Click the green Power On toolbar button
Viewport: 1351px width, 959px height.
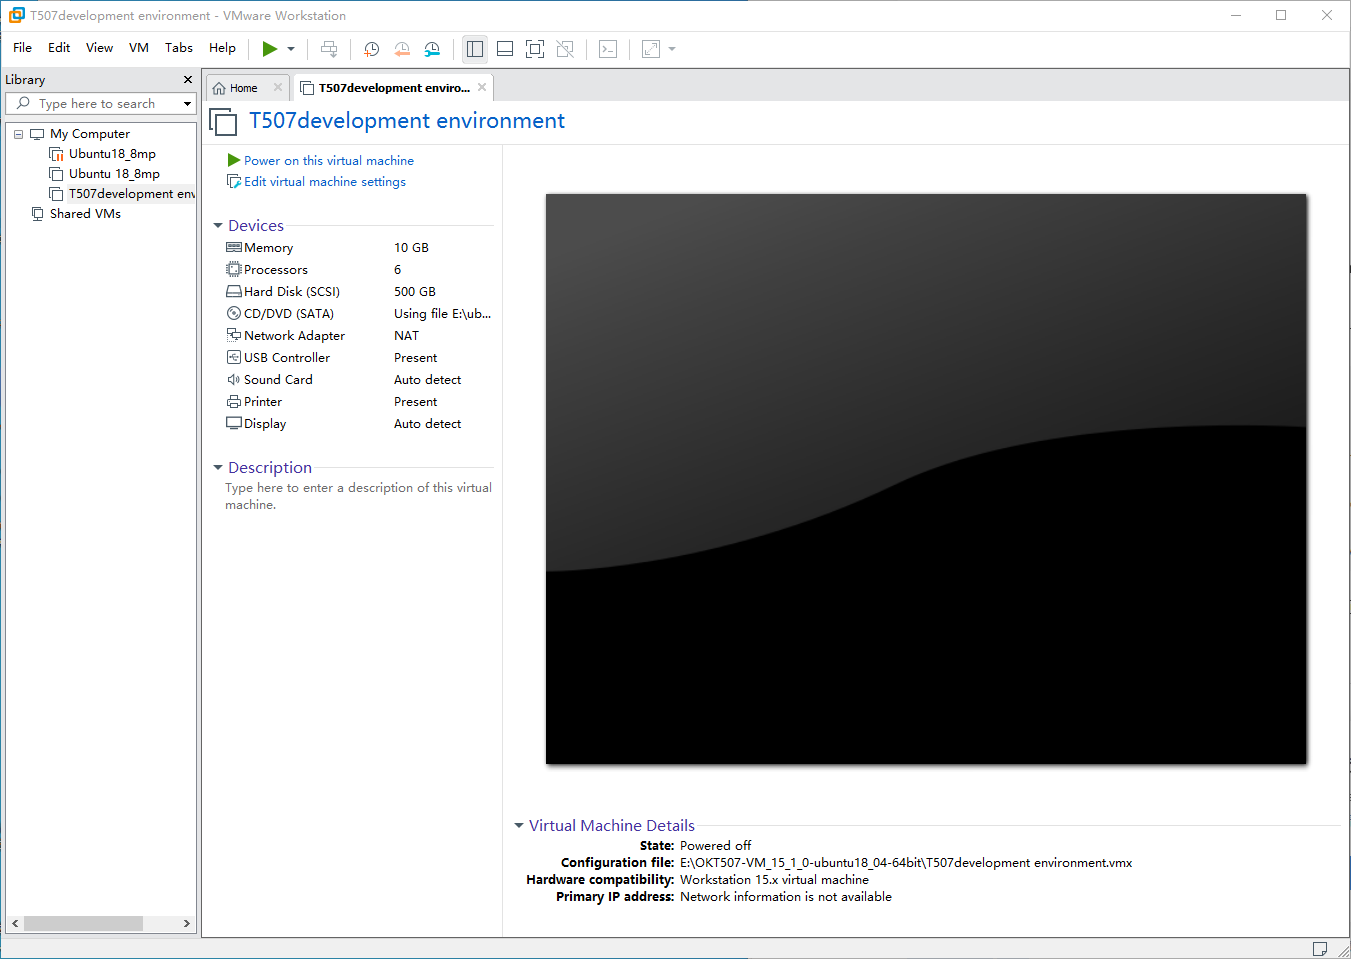tap(269, 48)
